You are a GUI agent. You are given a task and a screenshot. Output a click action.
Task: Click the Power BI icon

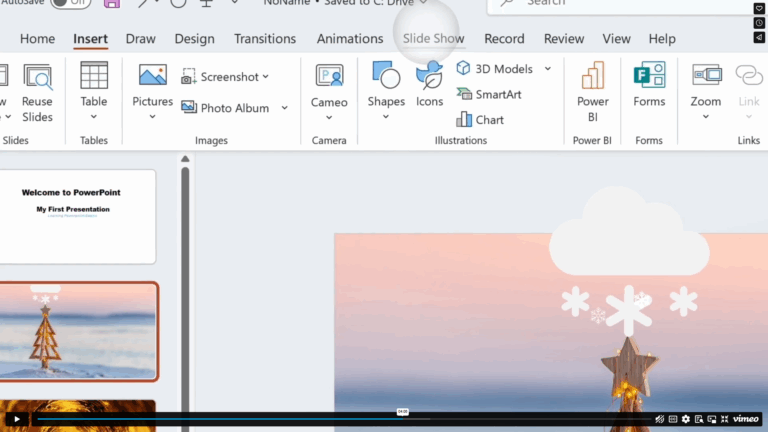(593, 75)
